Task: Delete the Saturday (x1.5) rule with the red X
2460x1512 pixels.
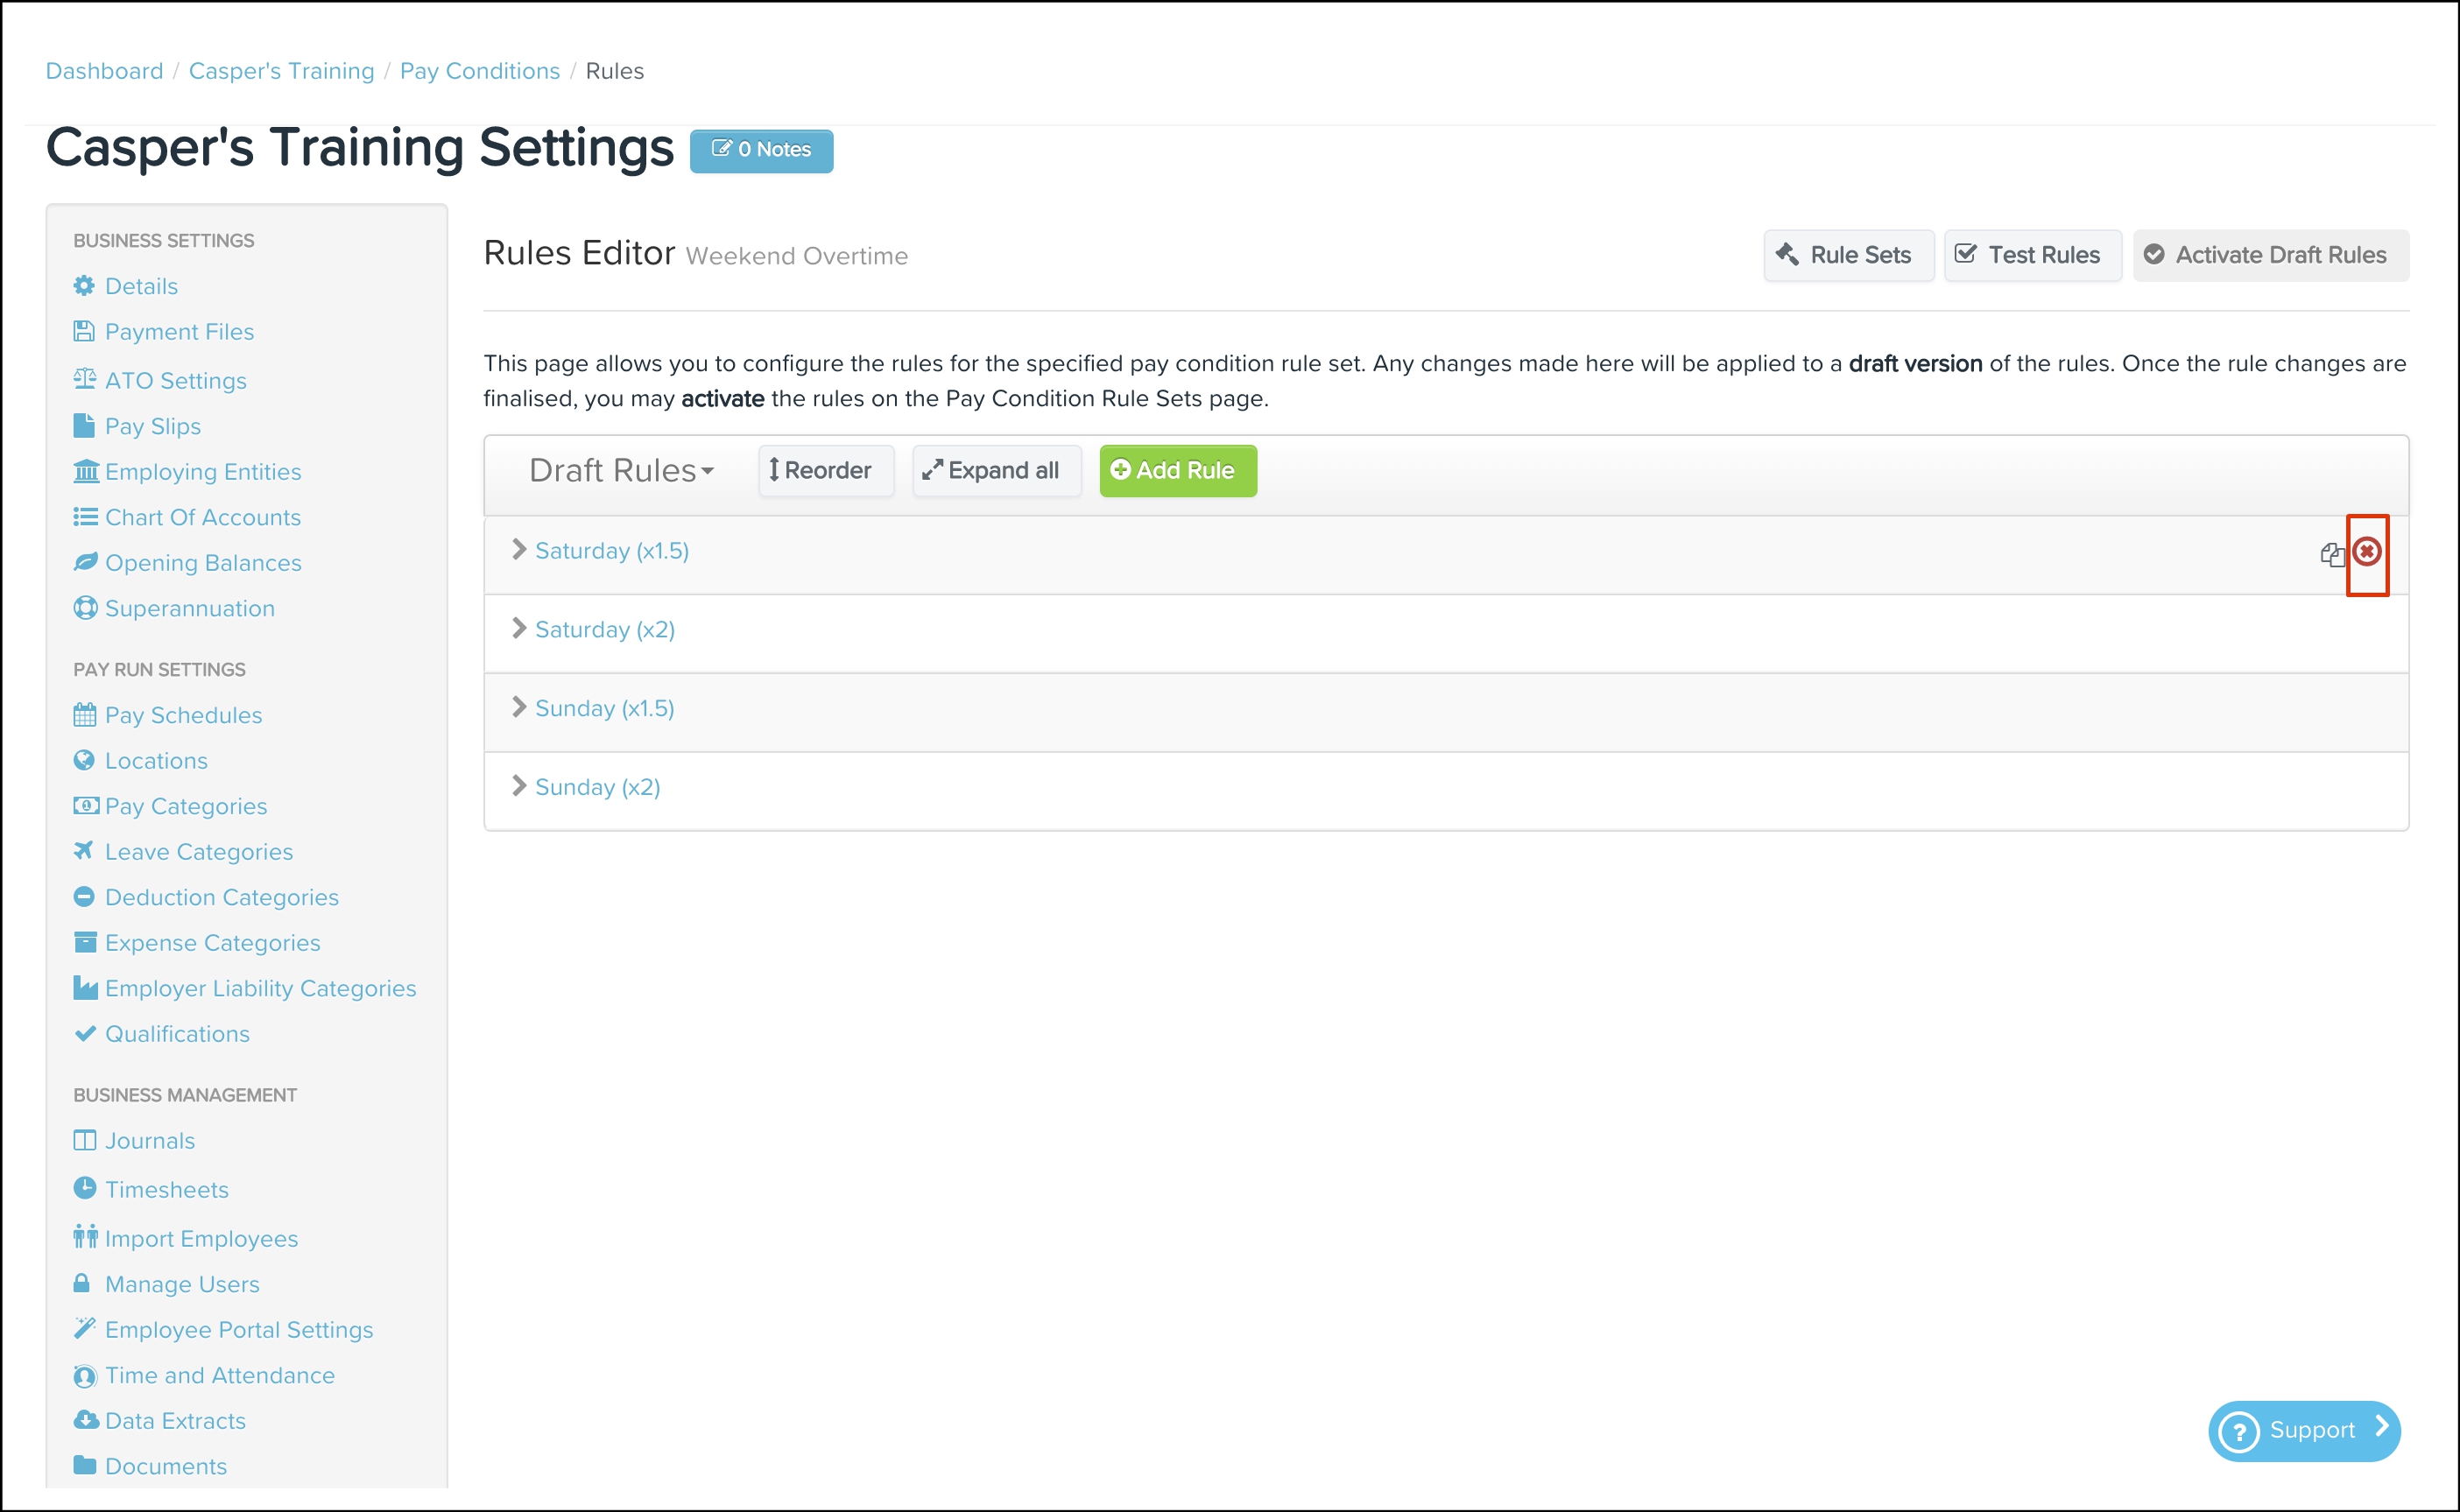Action: [2366, 551]
